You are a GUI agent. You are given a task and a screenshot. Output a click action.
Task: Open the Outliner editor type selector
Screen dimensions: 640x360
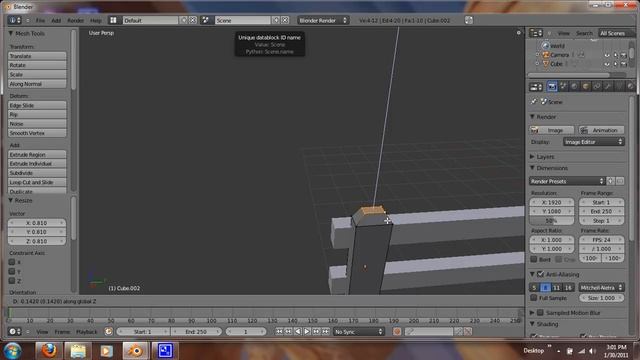(x=536, y=33)
